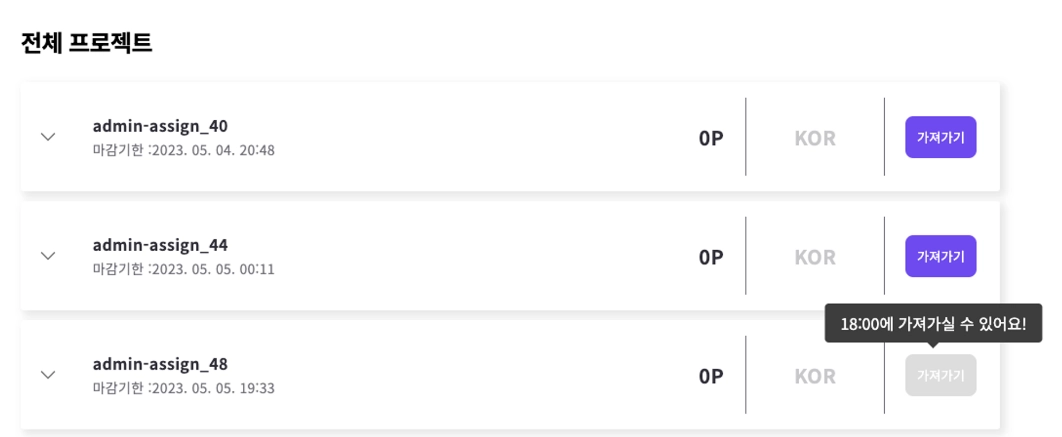Image resolution: width=1062 pixels, height=437 pixels.
Task: Click 가져가기 button for admin-assign_44
Action: click(940, 256)
